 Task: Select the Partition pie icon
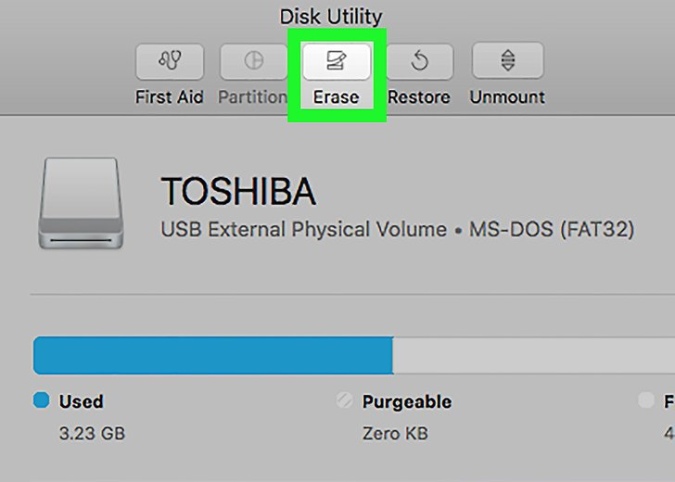click(254, 61)
